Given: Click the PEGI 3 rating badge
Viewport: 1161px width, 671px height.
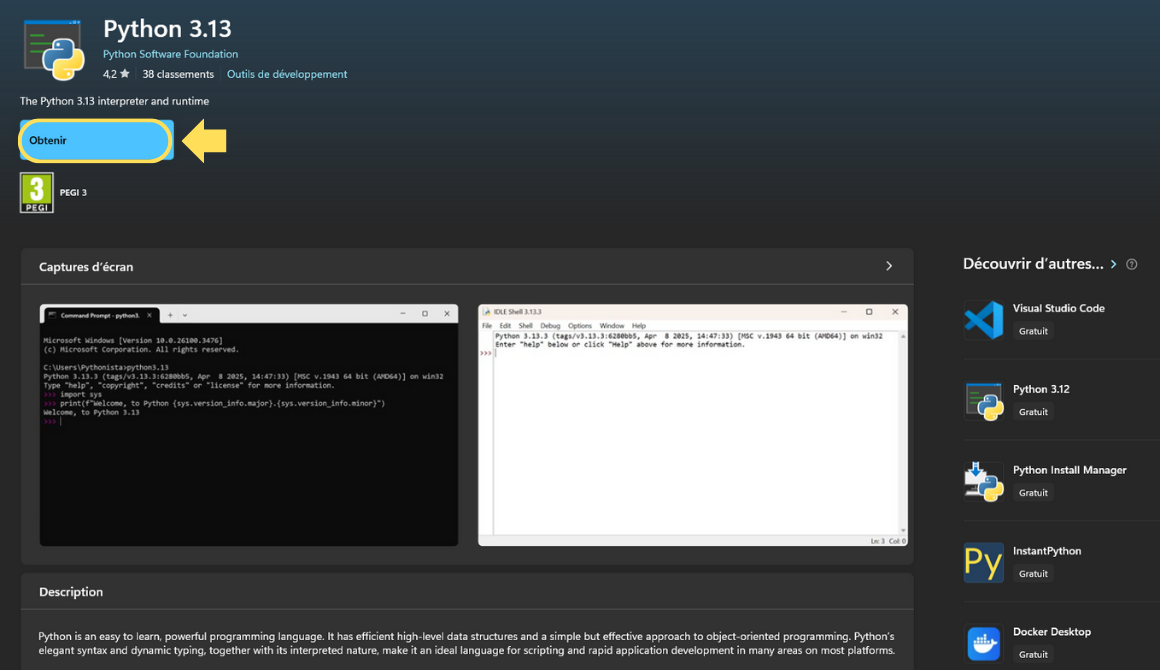Looking at the screenshot, I should (x=36, y=193).
